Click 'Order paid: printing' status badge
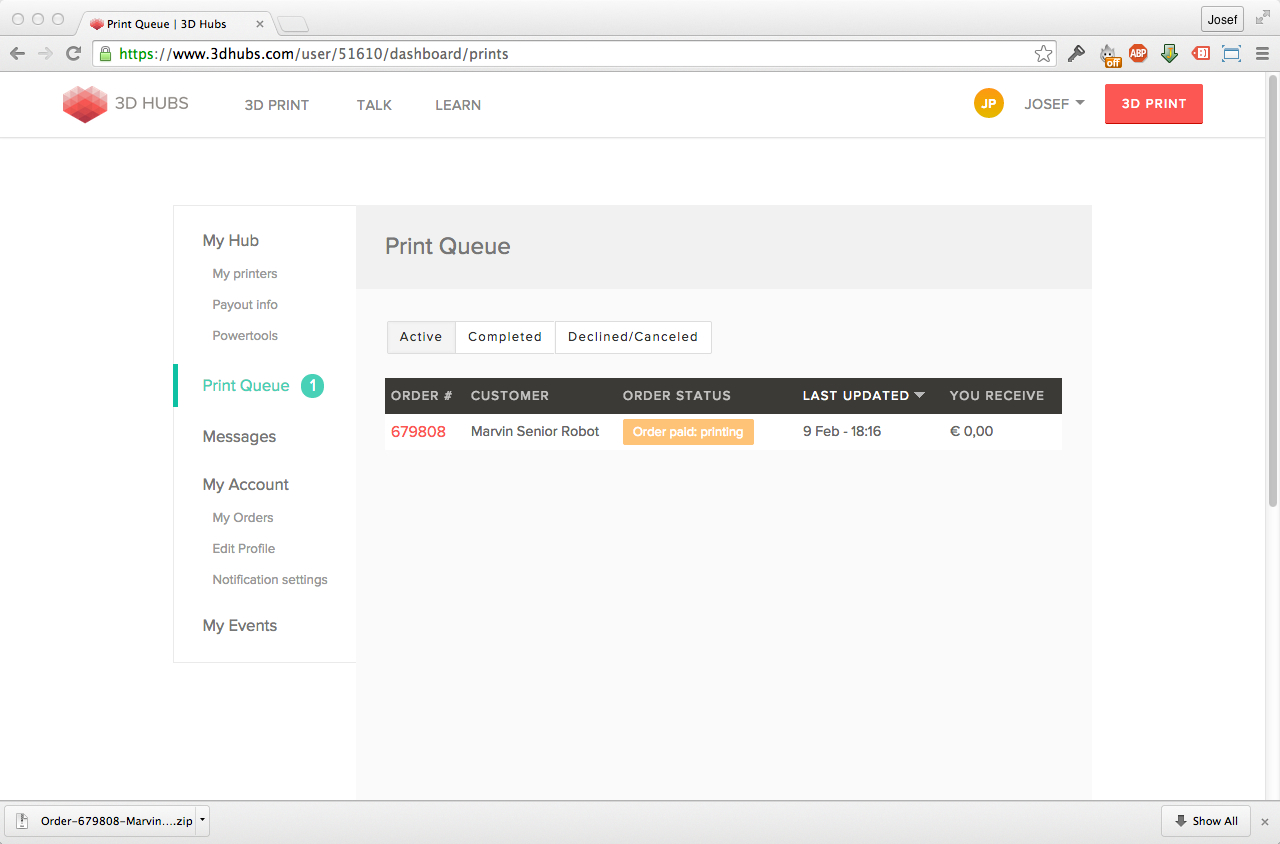This screenshot has height=844, width=1280. [x=688, y=432]
